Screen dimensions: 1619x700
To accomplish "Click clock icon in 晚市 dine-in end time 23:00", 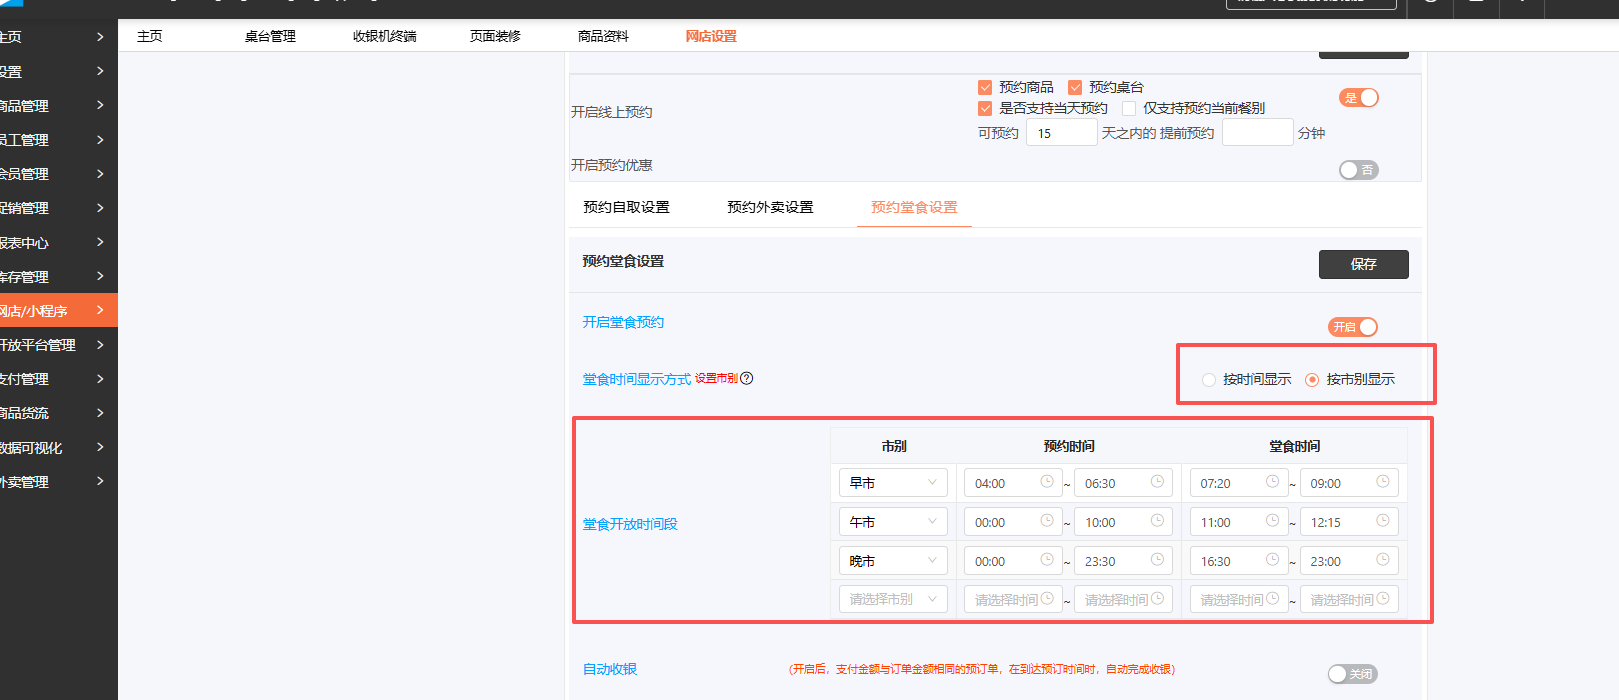I will click(x=1382, y=560).
